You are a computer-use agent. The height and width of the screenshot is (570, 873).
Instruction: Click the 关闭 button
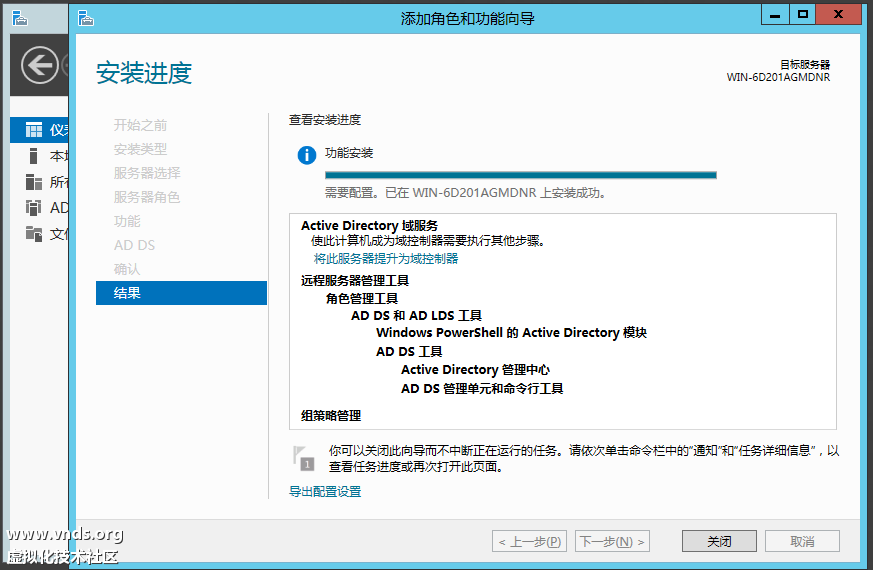(x=719, y=541)
